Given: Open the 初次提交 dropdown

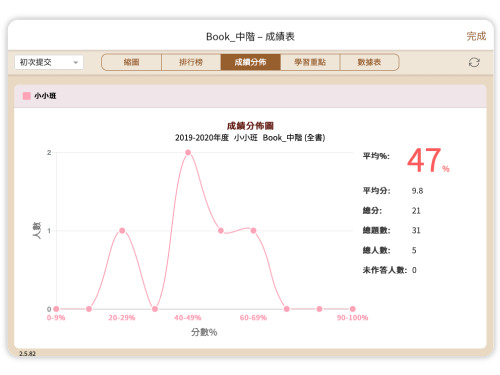Looking at the screenshot, I should (x=49, y=62).
